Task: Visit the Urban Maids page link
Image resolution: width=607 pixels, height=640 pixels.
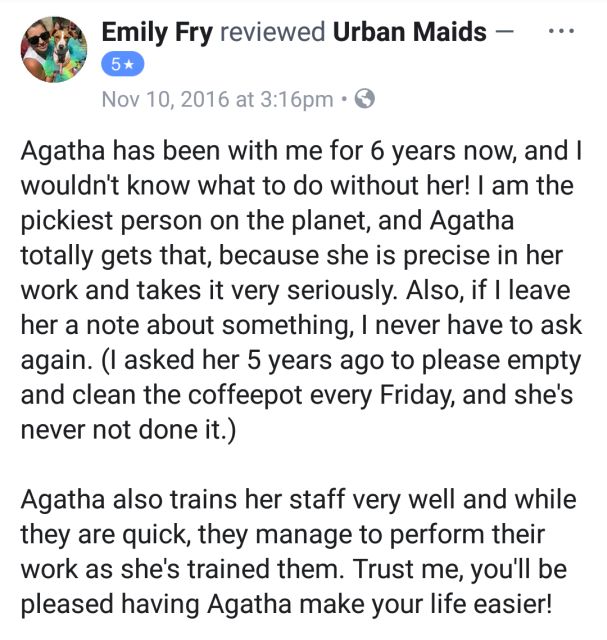Action: [409, 32]
